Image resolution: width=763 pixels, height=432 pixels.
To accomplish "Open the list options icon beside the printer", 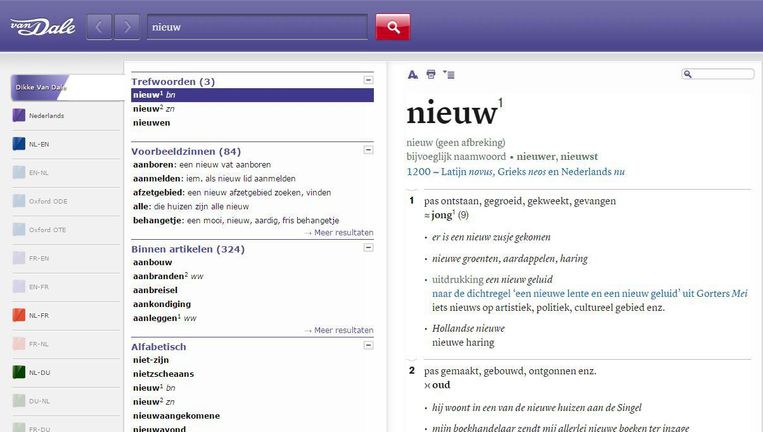I will [x=448, y=74].
